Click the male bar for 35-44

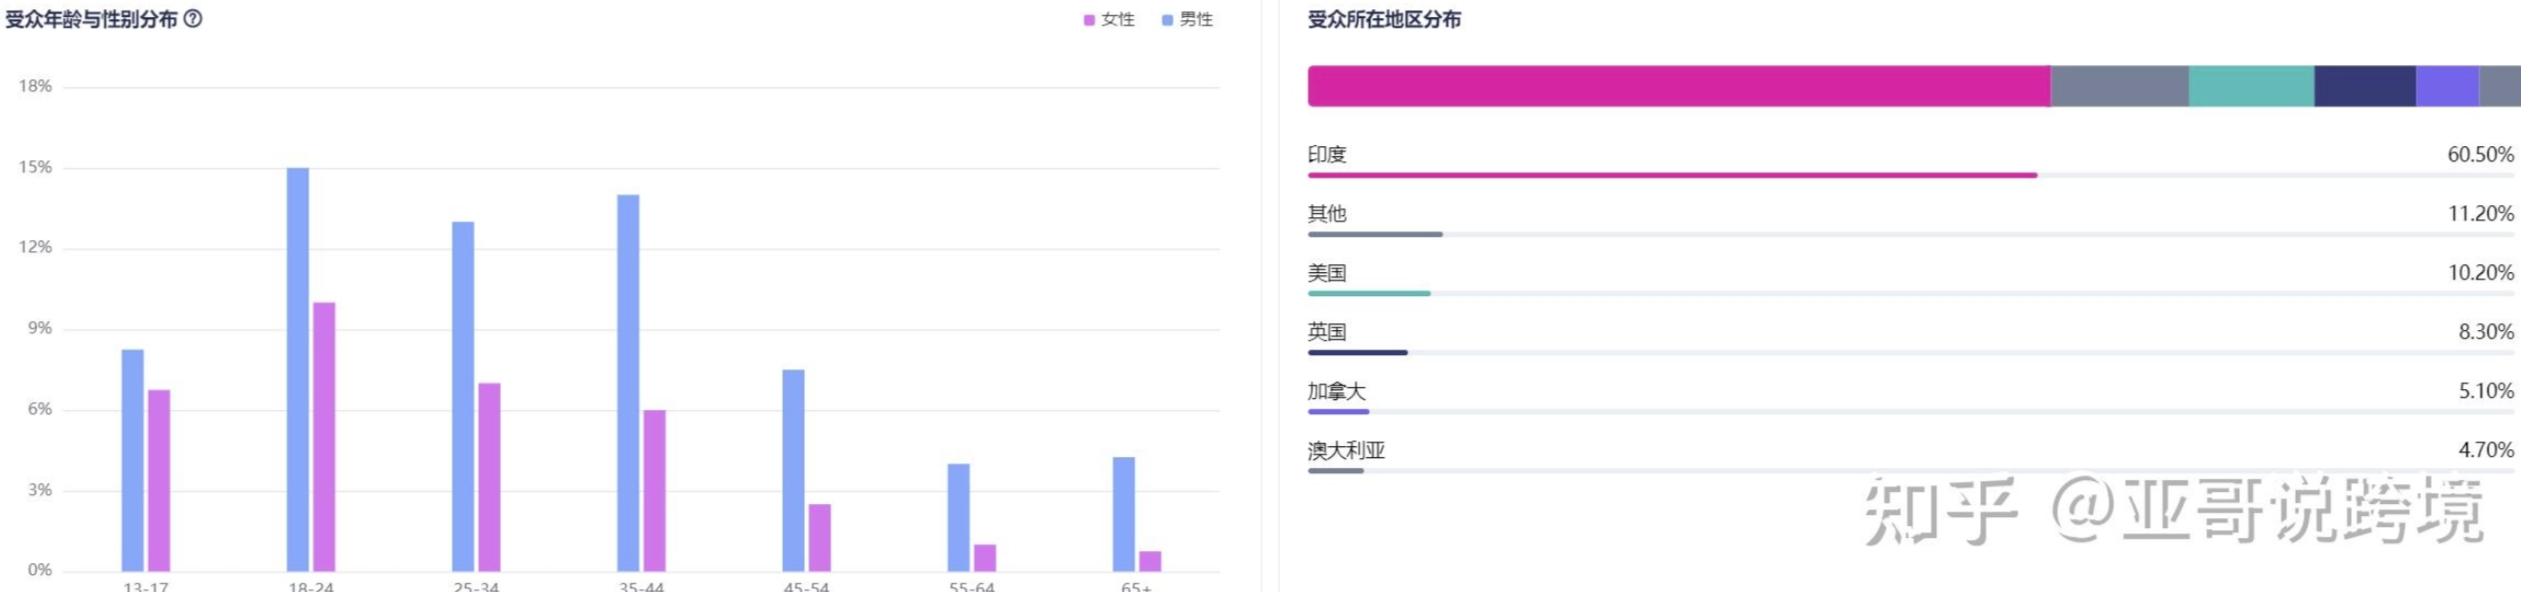point(628,383)
